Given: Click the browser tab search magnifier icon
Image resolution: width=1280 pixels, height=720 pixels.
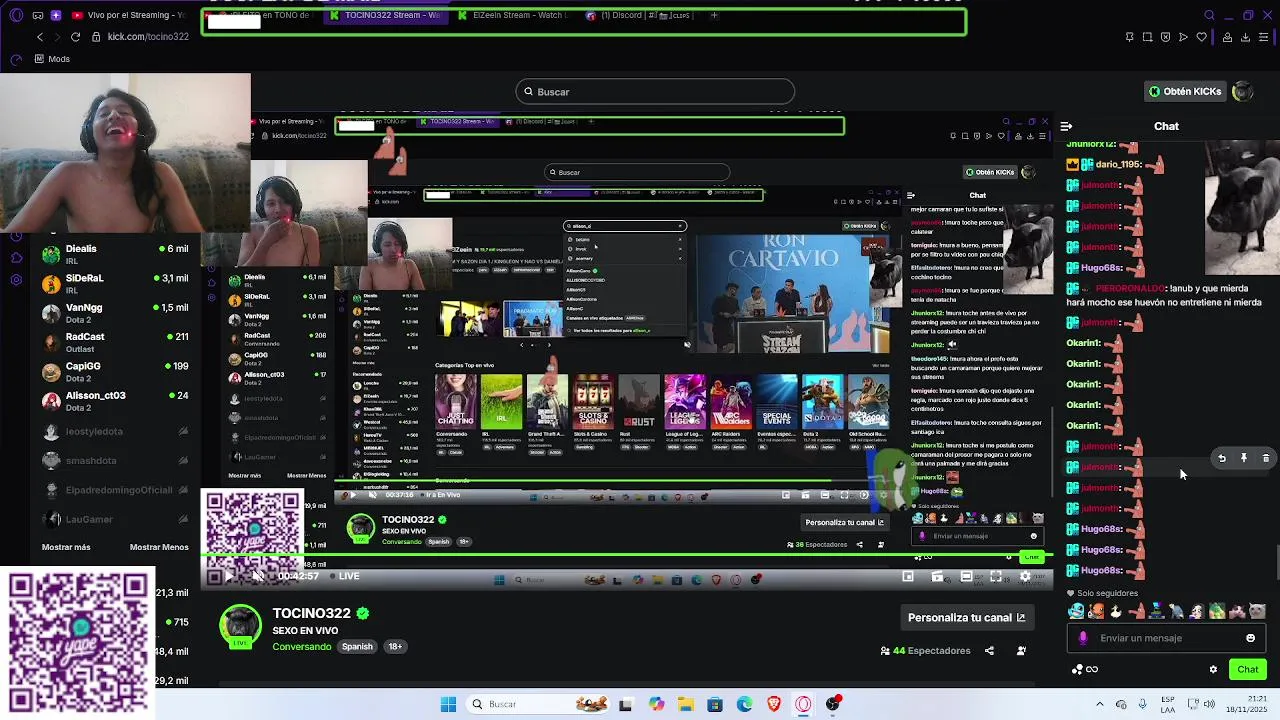Looking at the screenshot, I should [x=1209, y=15].
